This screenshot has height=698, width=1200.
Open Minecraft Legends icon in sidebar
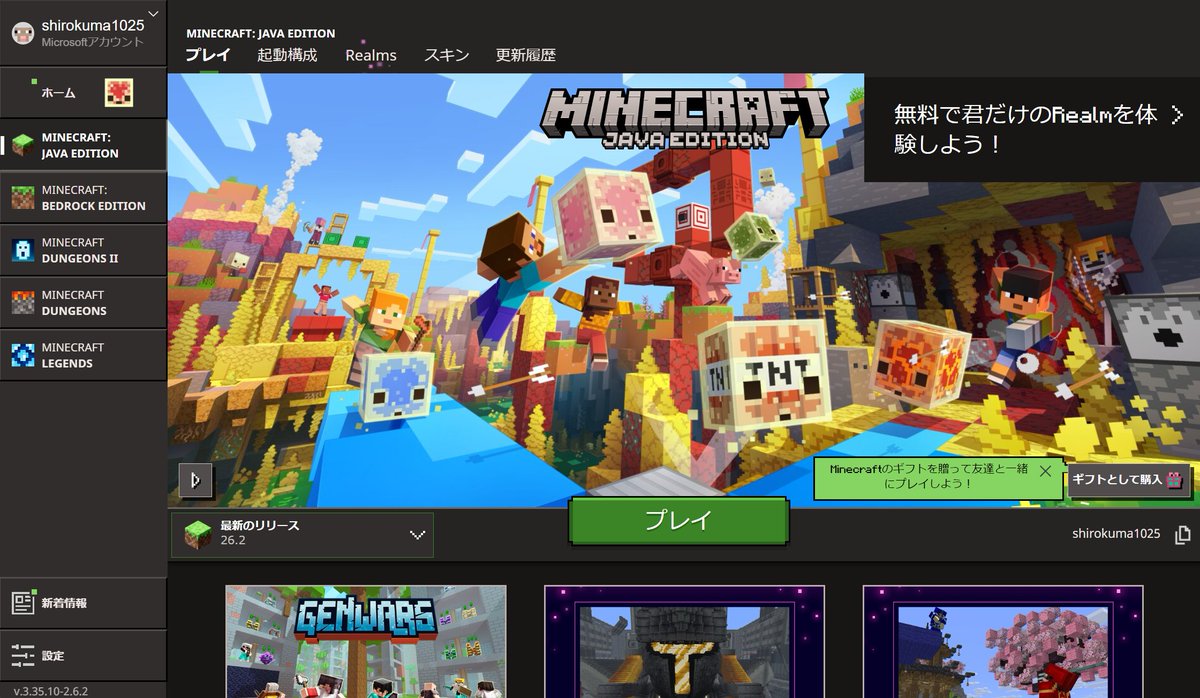pyautogui.click(x=23, y=355)
